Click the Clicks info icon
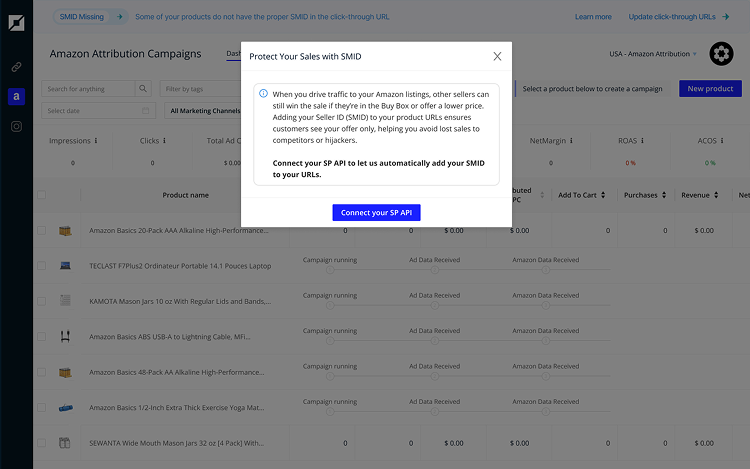This screenshot has height=469, width=750. [x=164, y=141]
